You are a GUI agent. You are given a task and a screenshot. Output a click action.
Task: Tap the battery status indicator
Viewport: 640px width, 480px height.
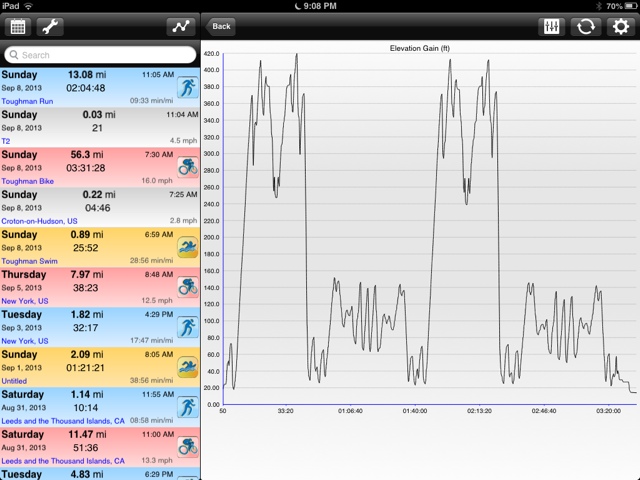click(631, 6)
